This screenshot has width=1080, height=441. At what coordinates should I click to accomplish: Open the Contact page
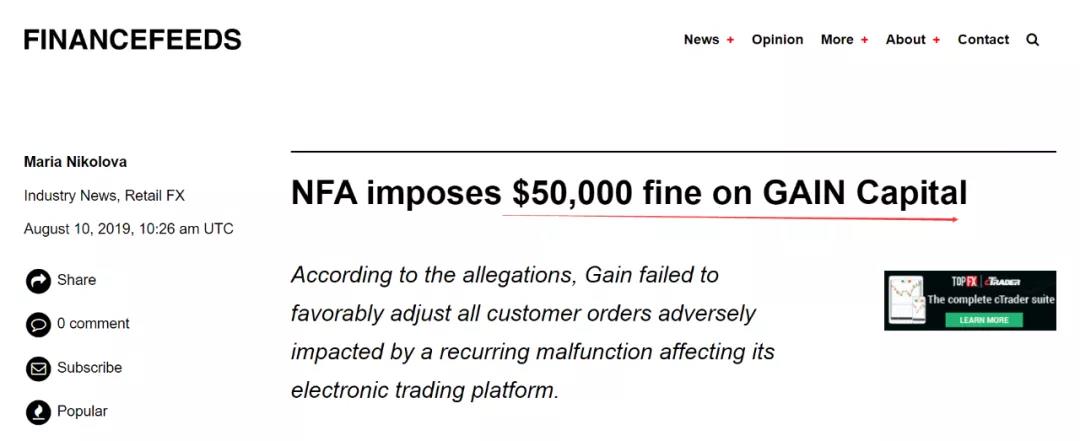tap(983, 40)
